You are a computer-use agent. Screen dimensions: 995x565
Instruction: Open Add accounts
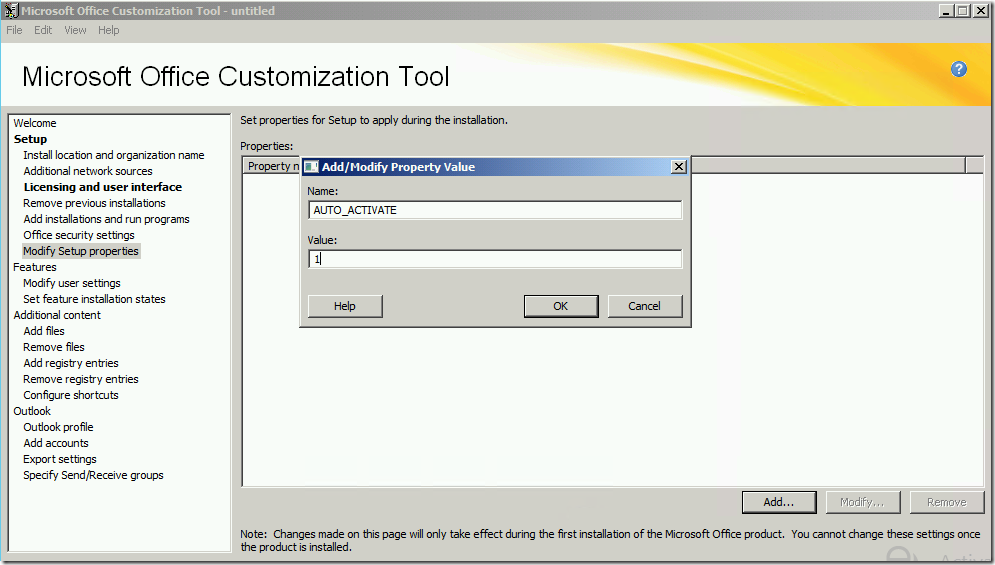(x=56, y=443)
